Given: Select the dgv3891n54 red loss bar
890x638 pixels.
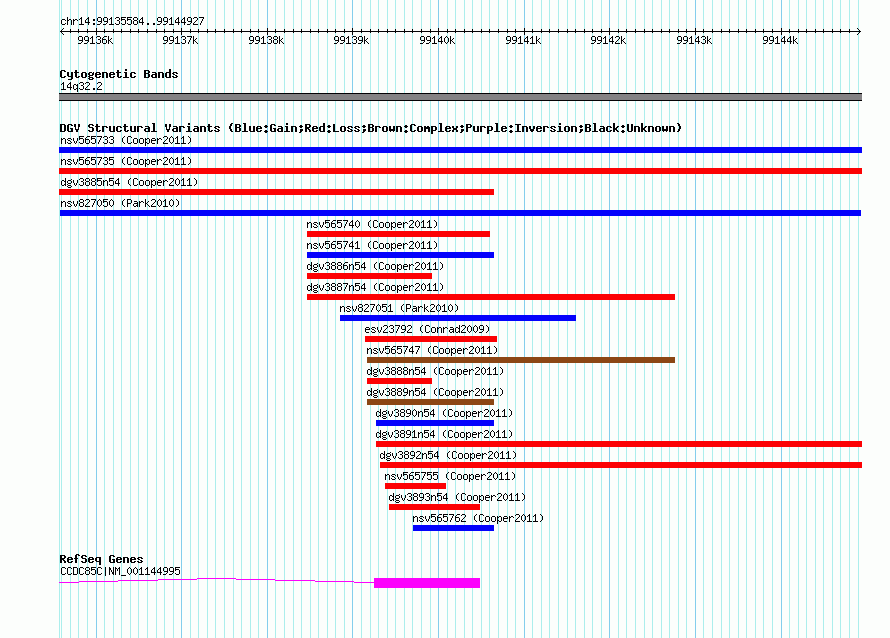Looking at the screenshot, I should 619,444.
